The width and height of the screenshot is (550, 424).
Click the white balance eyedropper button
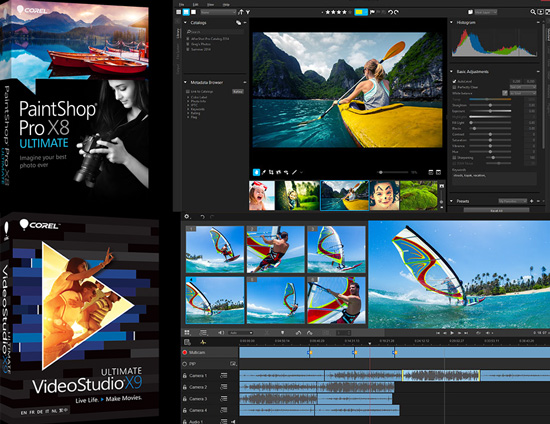(505, 93)
